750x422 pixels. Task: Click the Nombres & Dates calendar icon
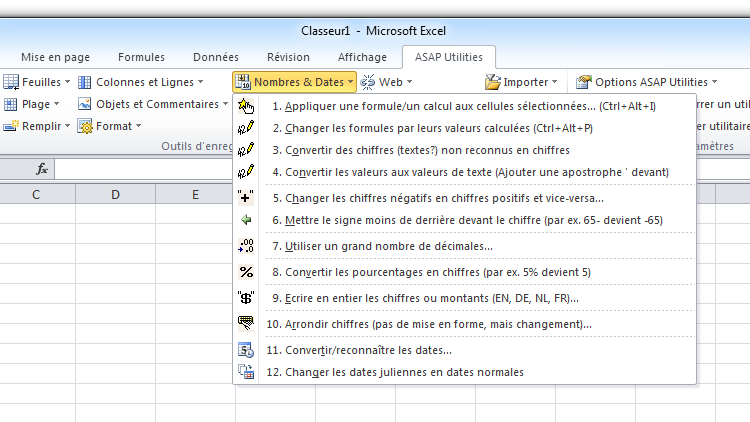click(x=243, y=82)
